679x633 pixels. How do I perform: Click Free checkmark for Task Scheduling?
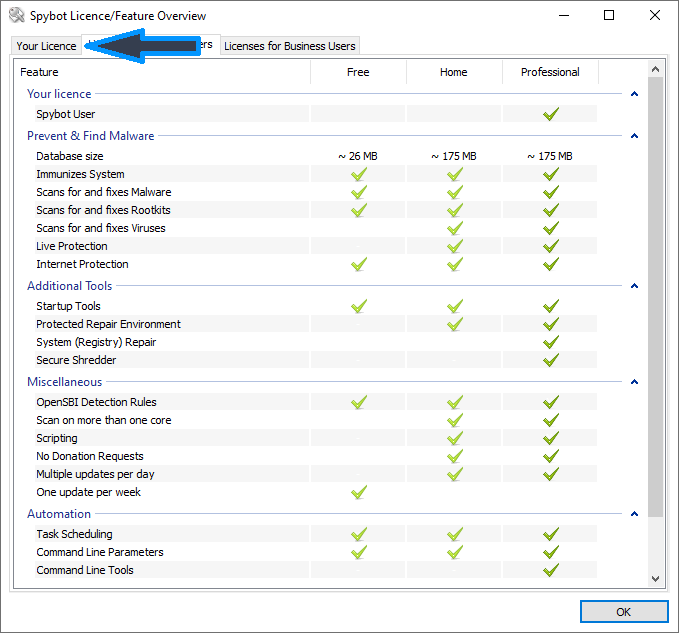coord(359,534)
